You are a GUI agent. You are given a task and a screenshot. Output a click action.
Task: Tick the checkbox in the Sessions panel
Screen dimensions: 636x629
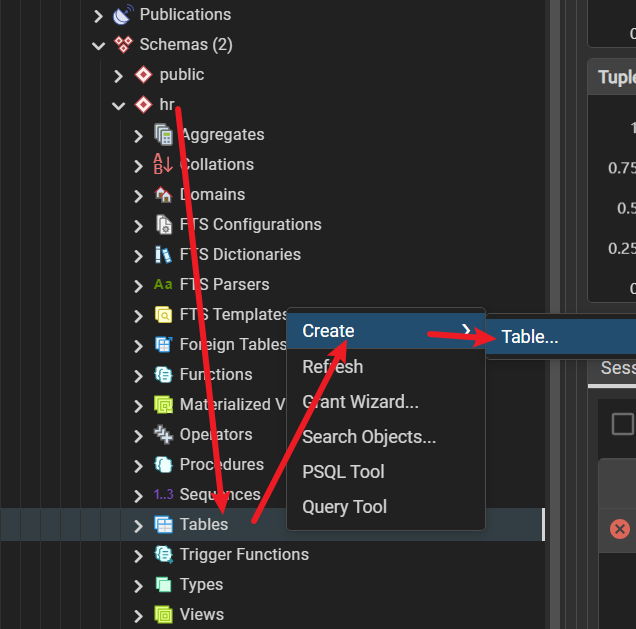pos(622,424)
